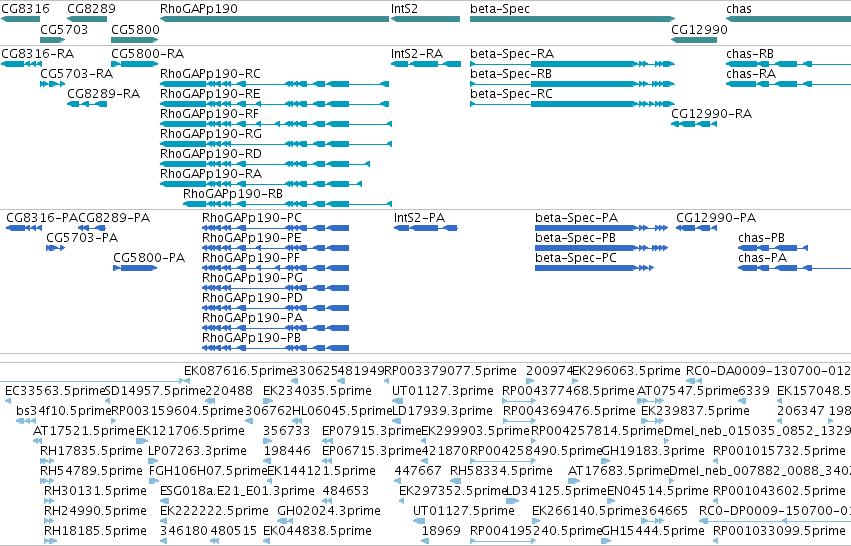Click the CG8316 gene label
The image size is (851, 546).
pos(26,9)
